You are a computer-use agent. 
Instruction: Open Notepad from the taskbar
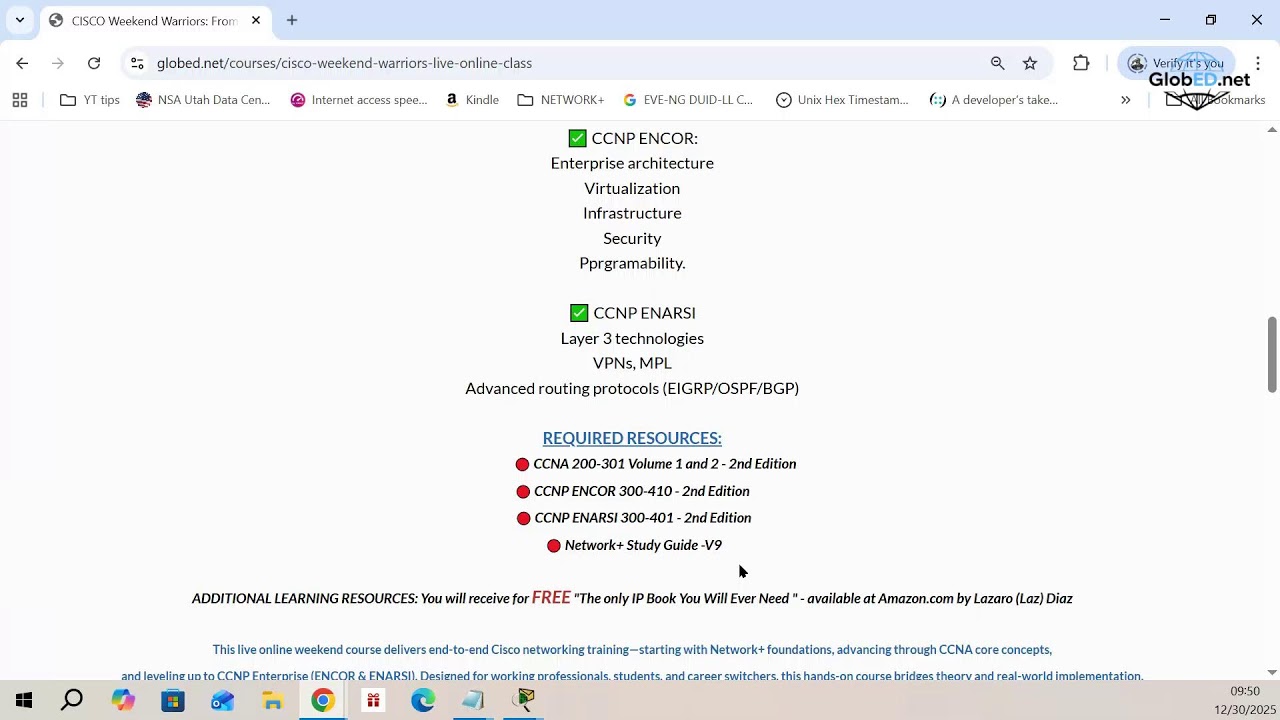[x=473, y=701]
